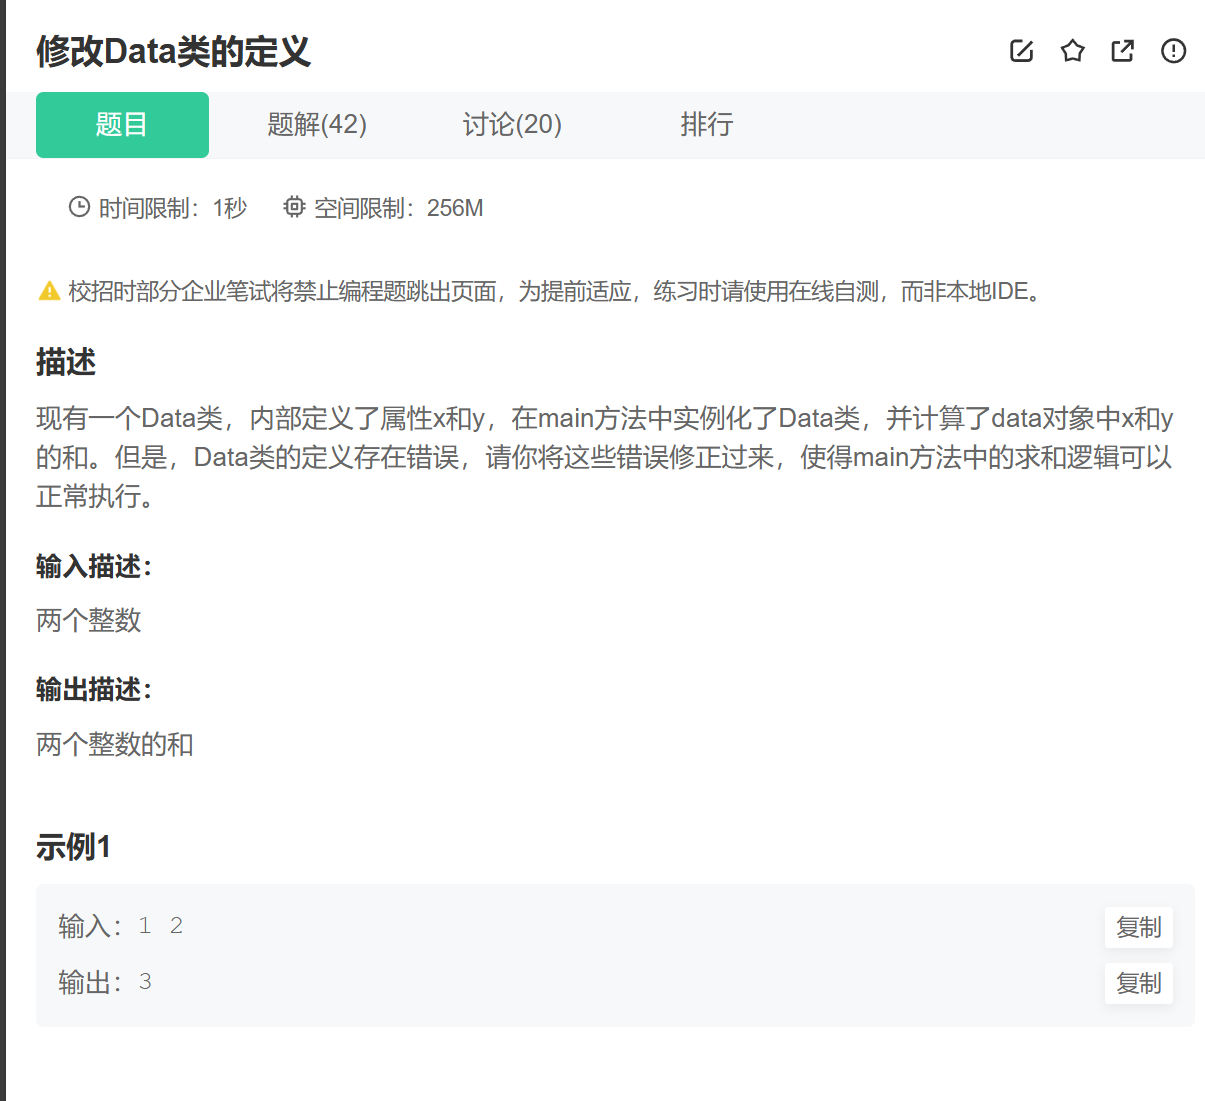Click the 空间限制：256M text
The width and height of the screenshot is (1205, 1101).
point(398,208)
